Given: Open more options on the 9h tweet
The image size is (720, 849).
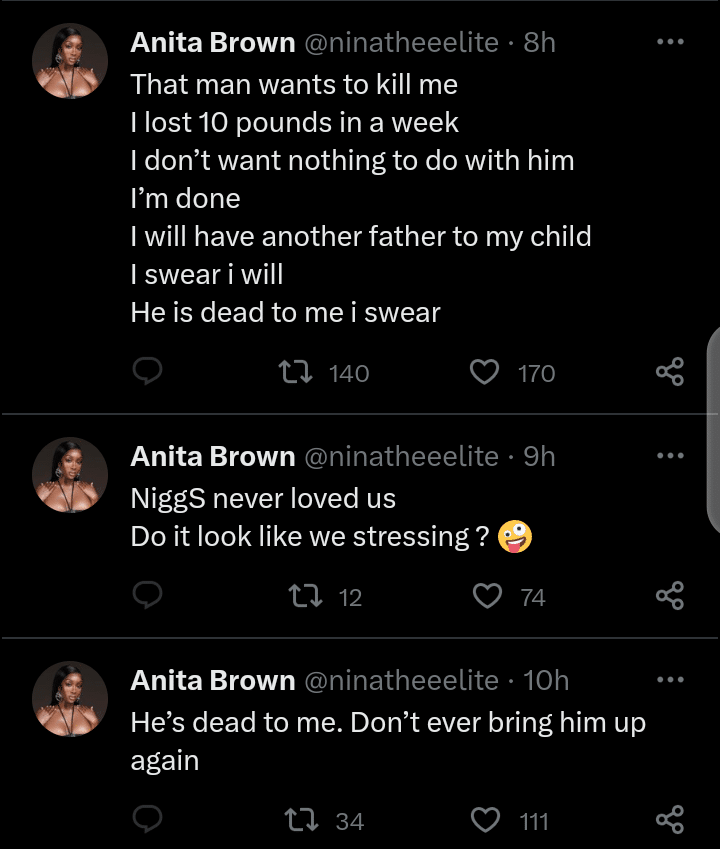Looking at the screenshot, I should click(x=669, y=456).
